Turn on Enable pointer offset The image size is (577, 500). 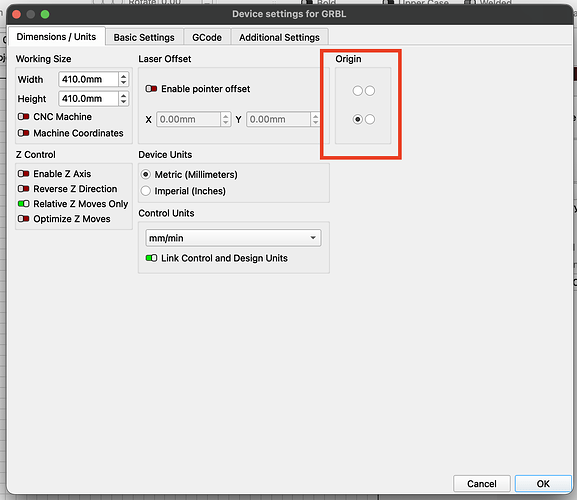coord(151,89)
